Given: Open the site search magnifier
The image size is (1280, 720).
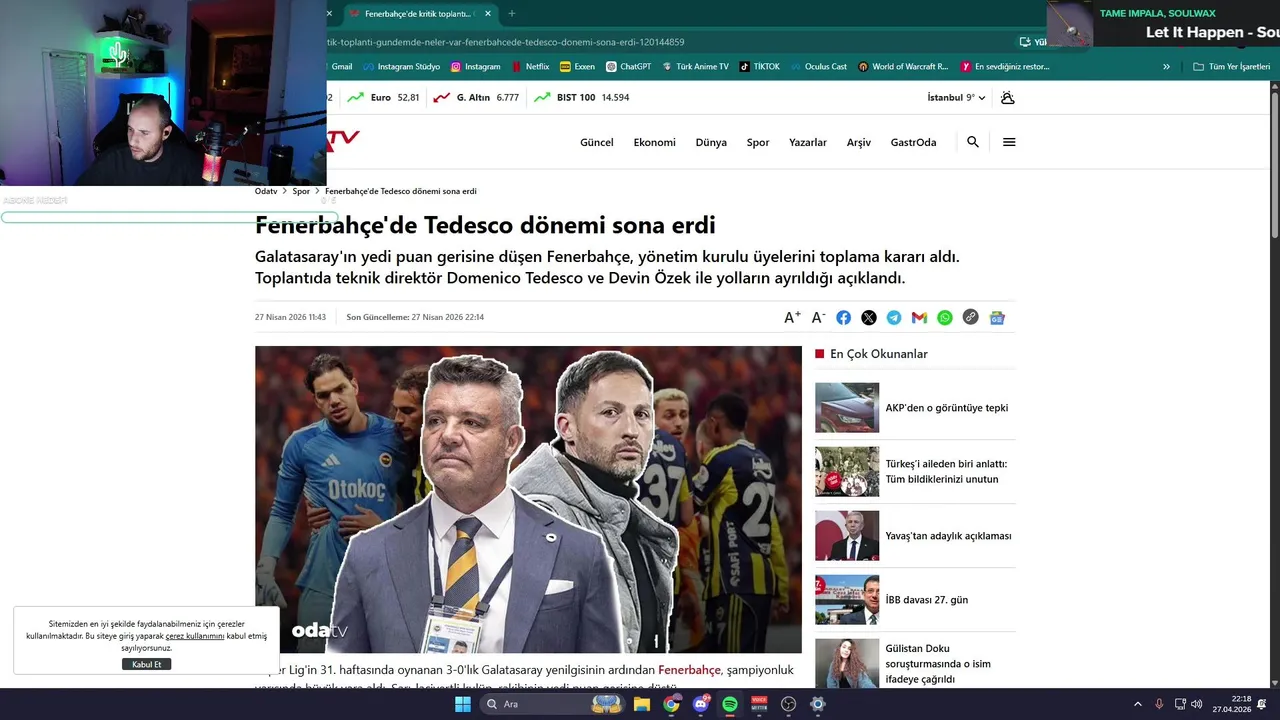Looking at the screenshot, I should point(973,142).
